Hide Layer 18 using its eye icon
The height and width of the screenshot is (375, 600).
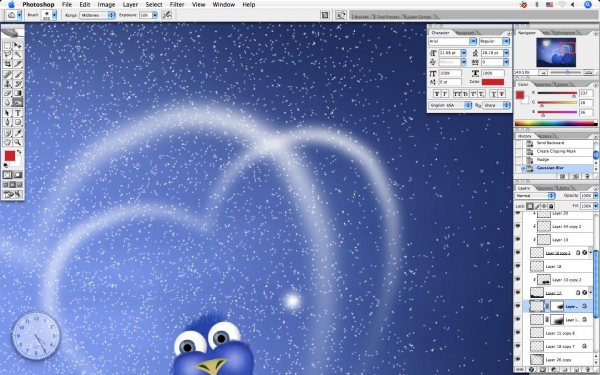click(518, 266)
